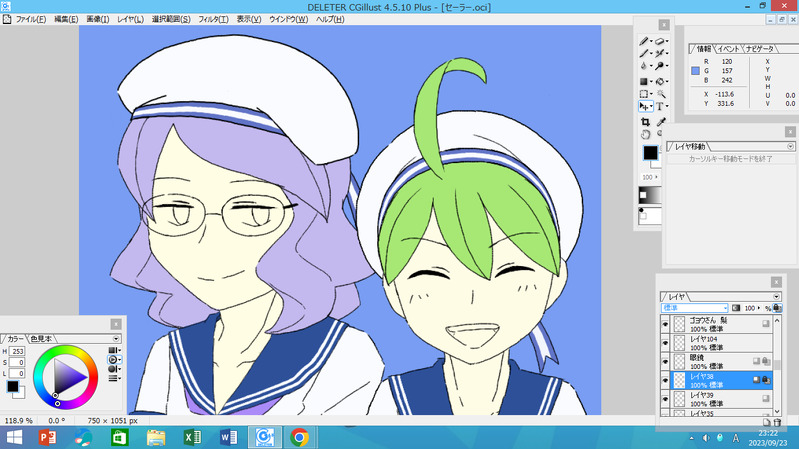Select the Pencil tool in toolbox
The width and height of the screenshot is (799, 449).
pos(644,41)
